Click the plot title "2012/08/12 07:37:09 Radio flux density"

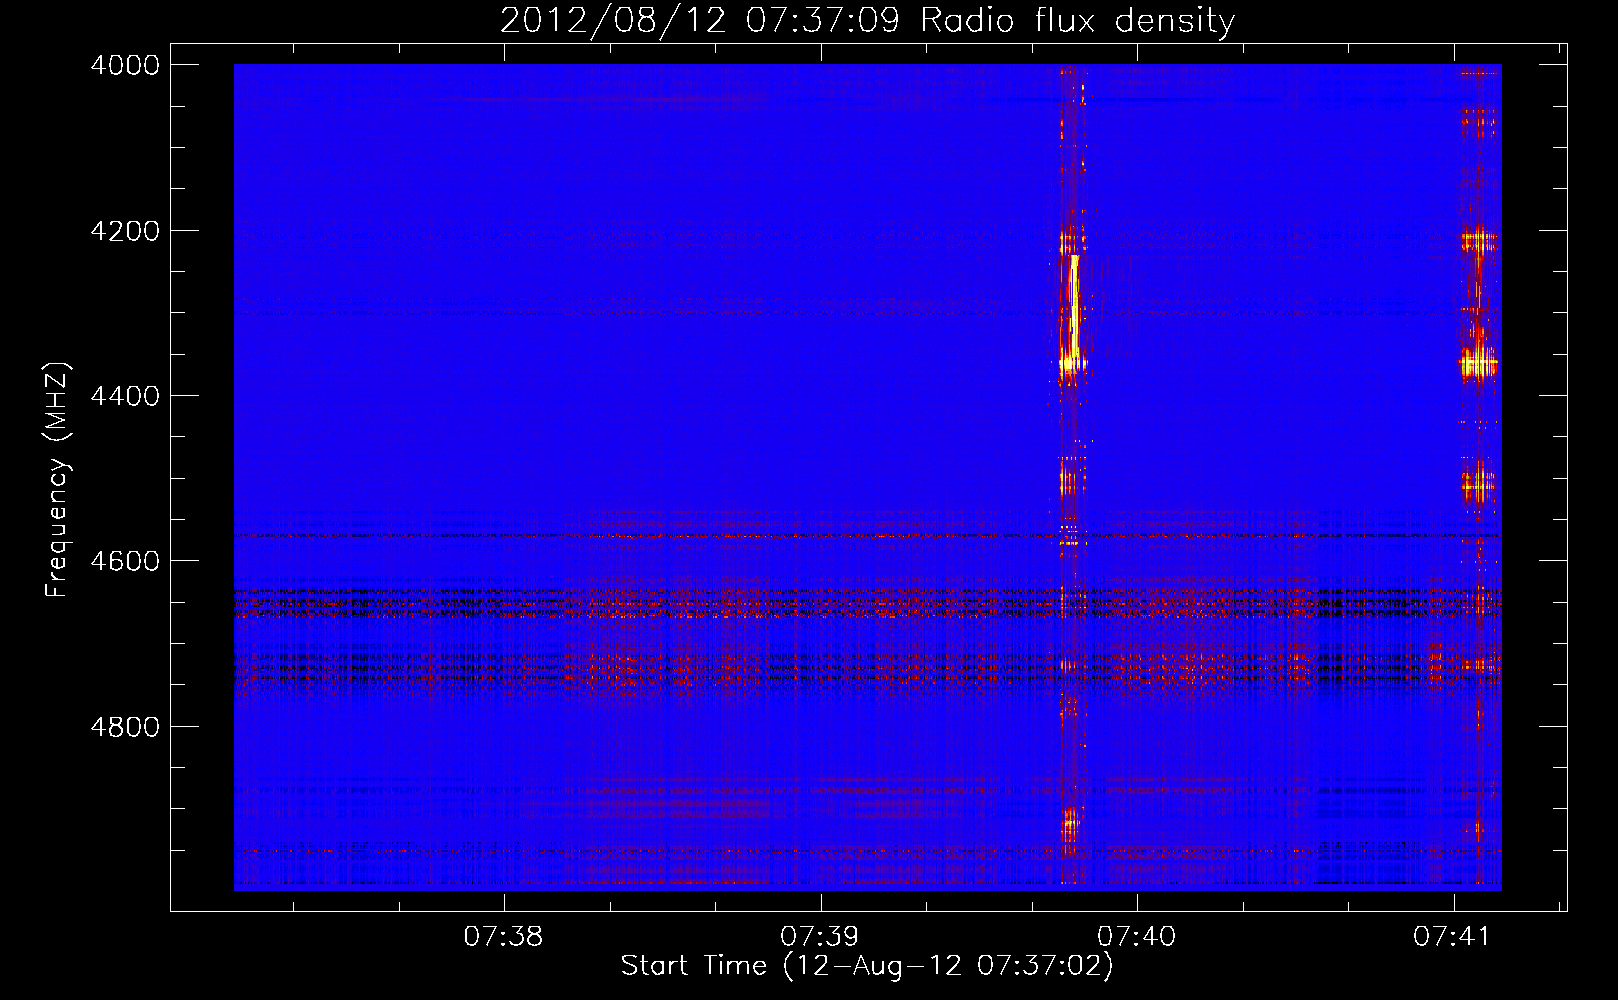867,20
